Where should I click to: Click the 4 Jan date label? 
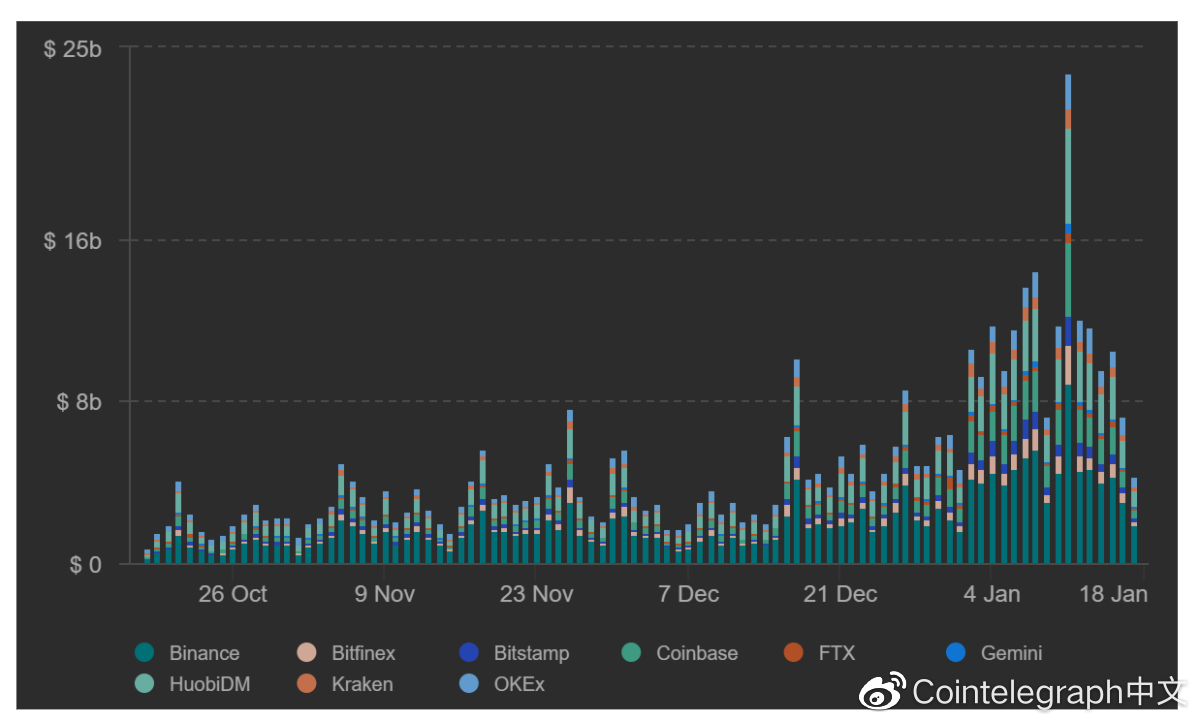pyautogui.click(x=991, y=594)
